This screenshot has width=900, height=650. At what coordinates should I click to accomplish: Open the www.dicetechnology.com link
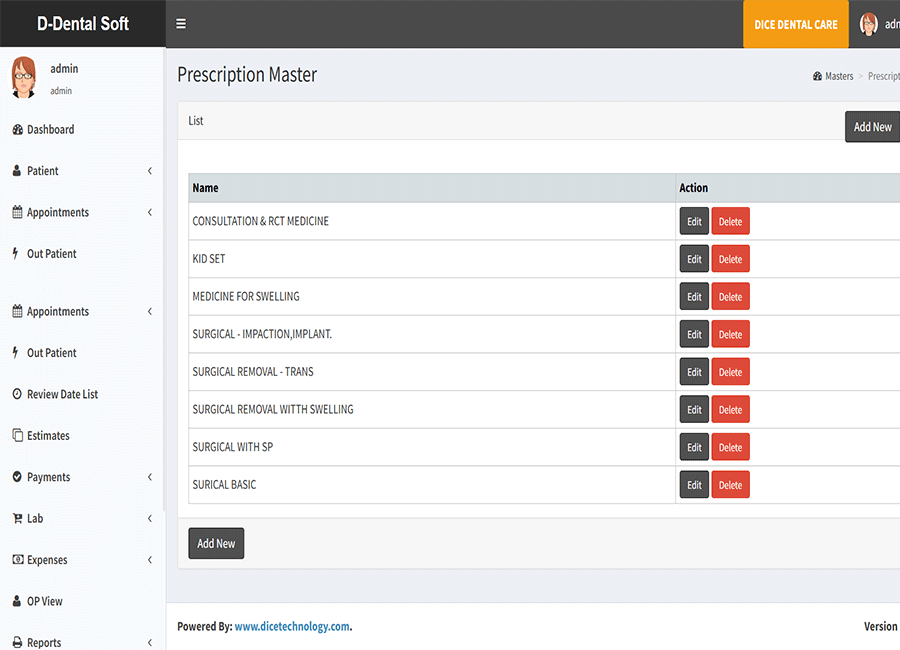(292, 627)
